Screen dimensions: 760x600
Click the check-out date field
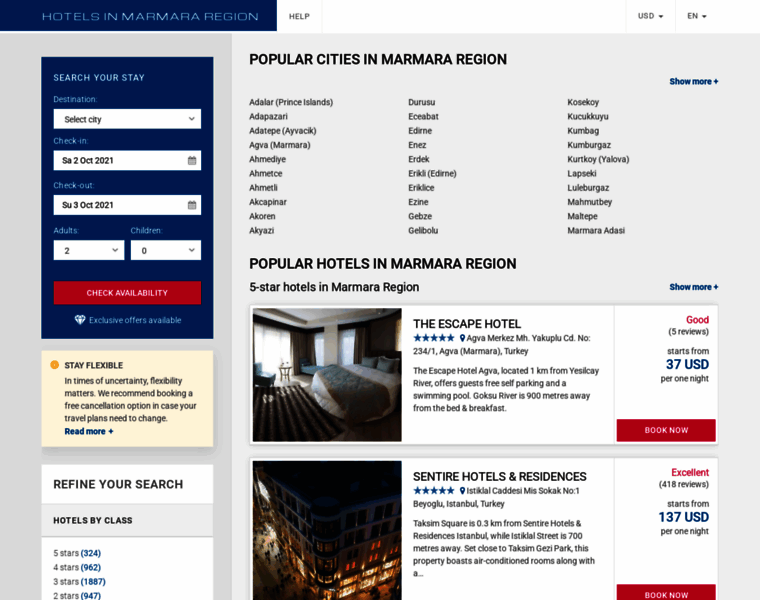[x=127, y=205]
